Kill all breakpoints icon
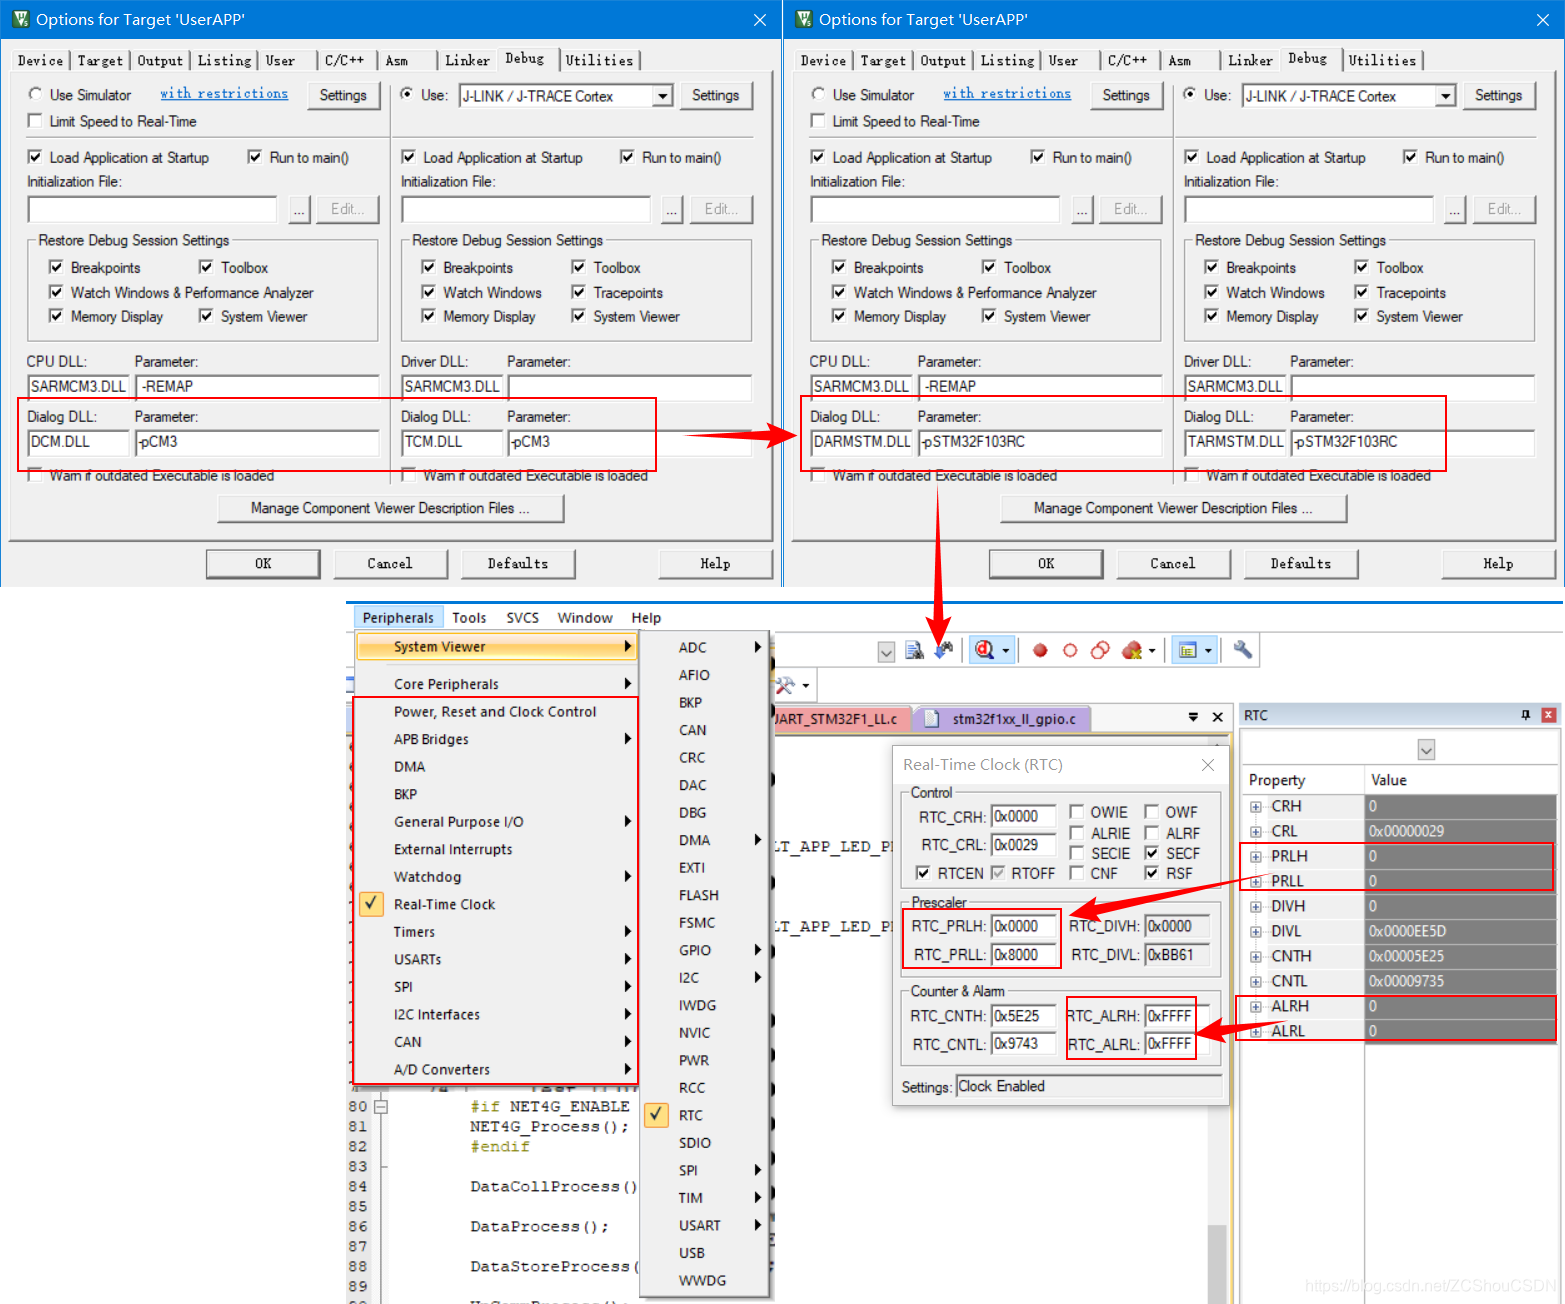 click(x=1132, y=650)
